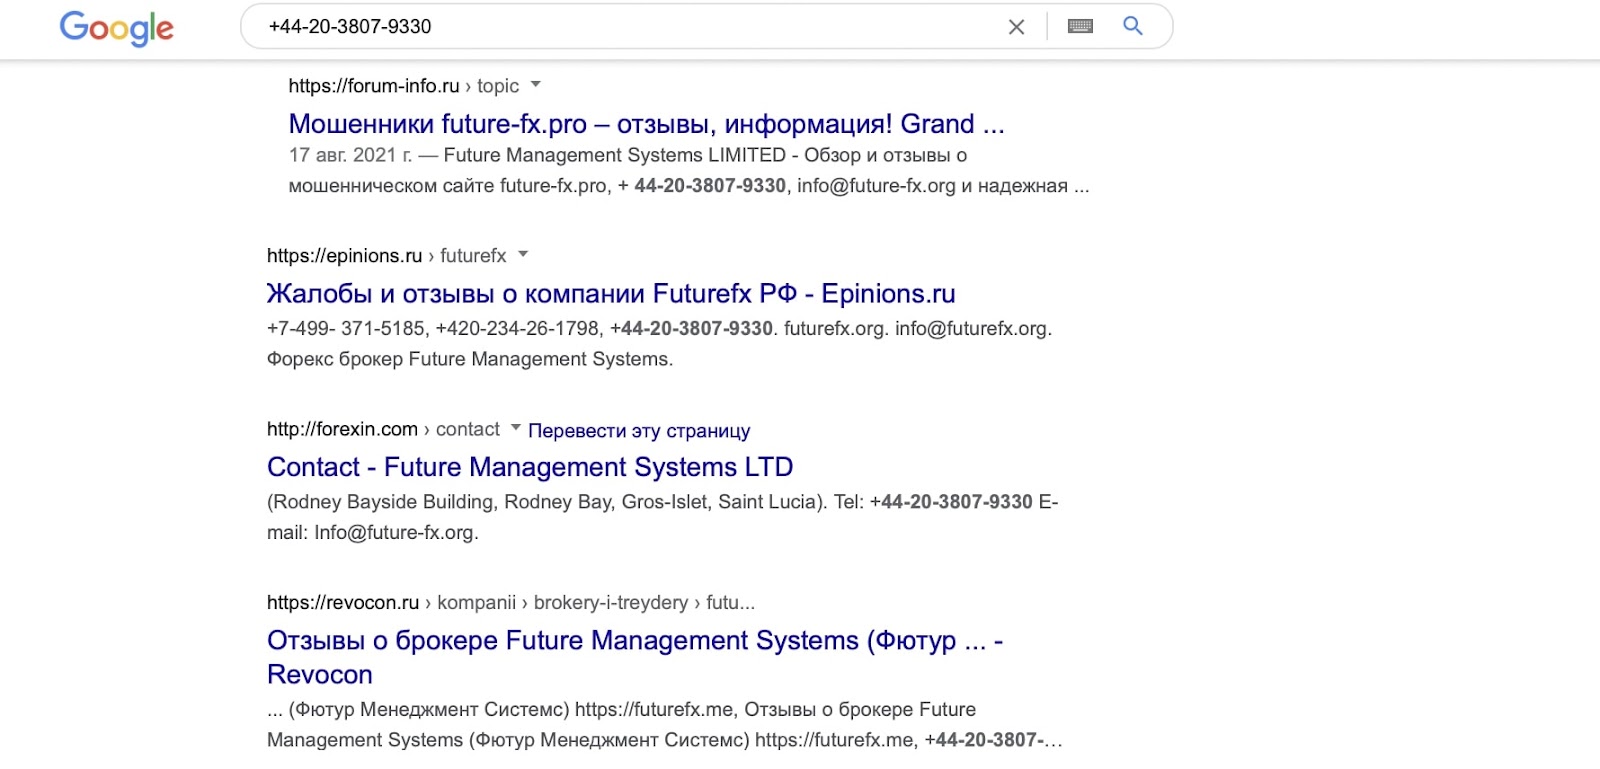This screenshot has height=769, width=1600.
Task: Click snippet 'Rodney Bayside Building, Rodney Bay'
Action: (x=442, y=502)
